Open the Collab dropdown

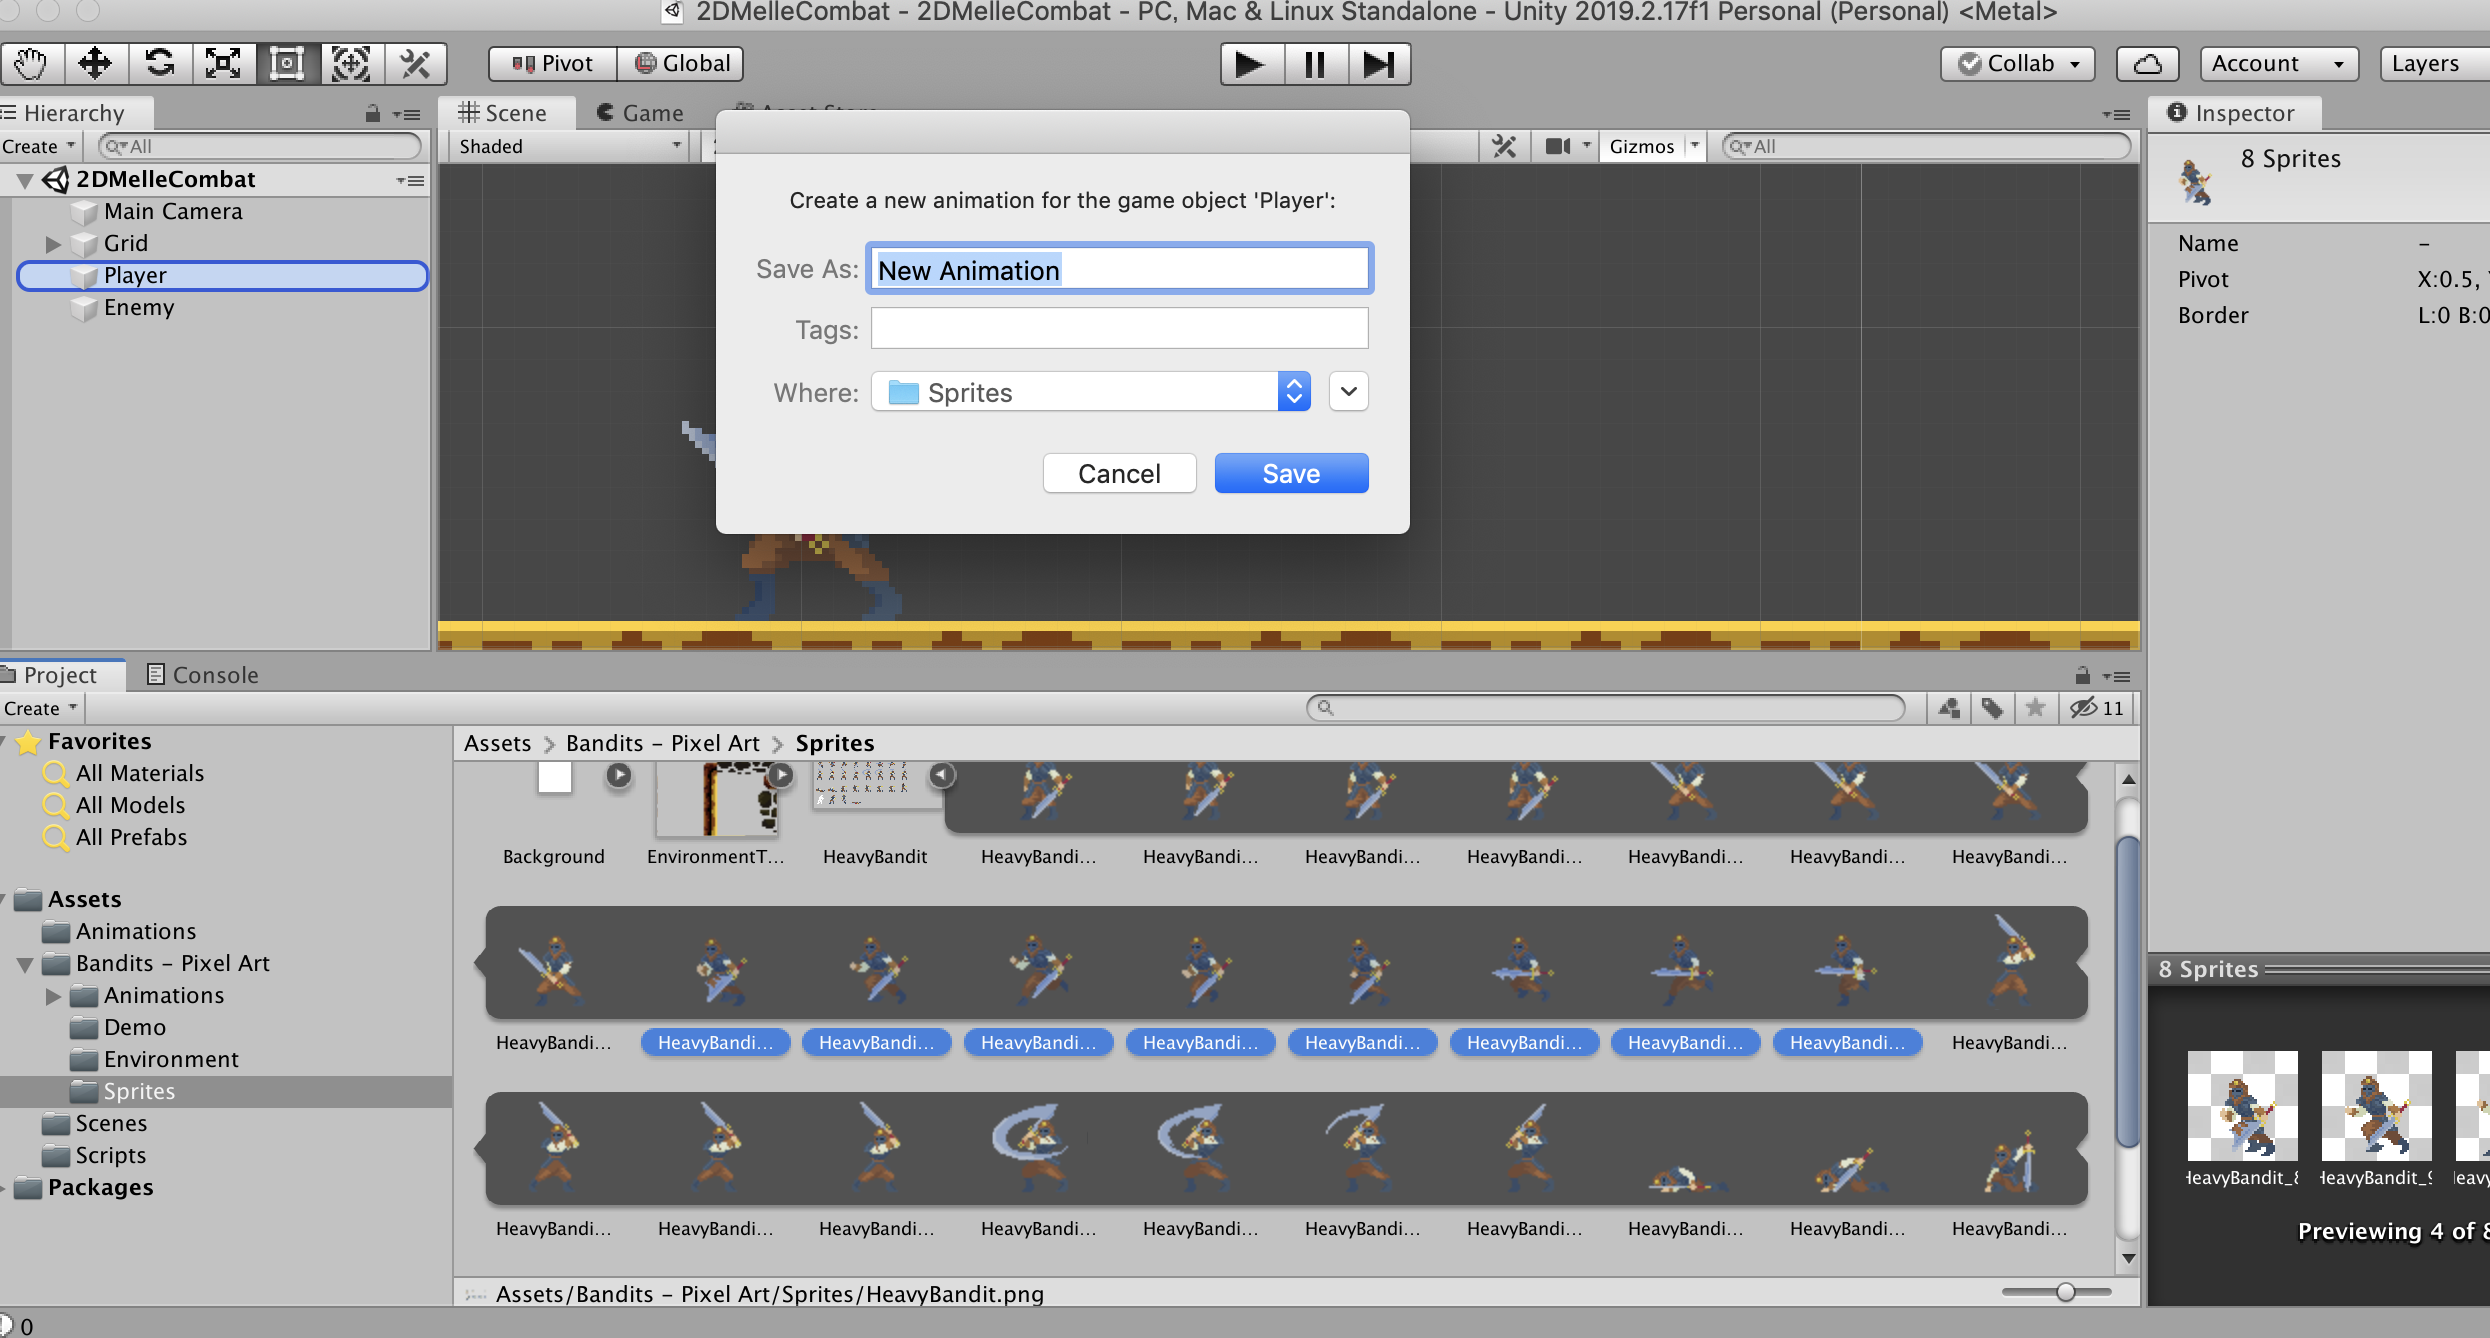tap(2018, 64)
